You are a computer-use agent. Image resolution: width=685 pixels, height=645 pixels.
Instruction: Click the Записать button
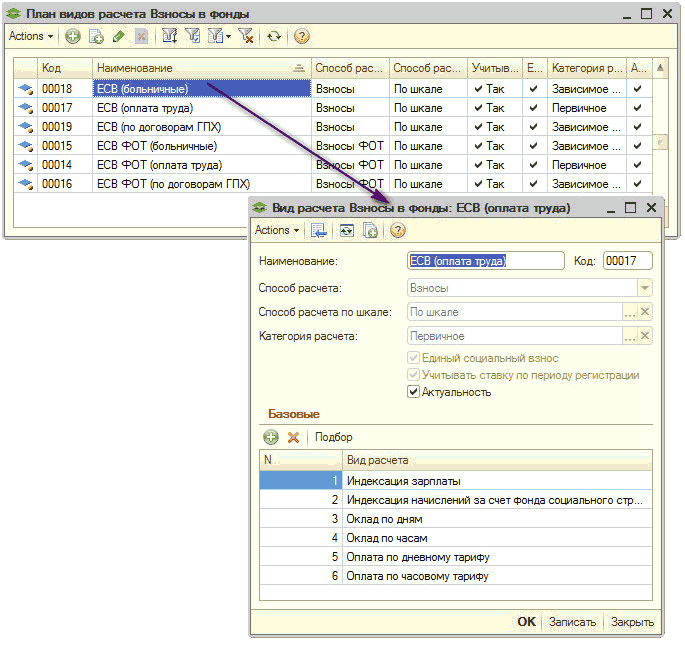pos(572,621)
